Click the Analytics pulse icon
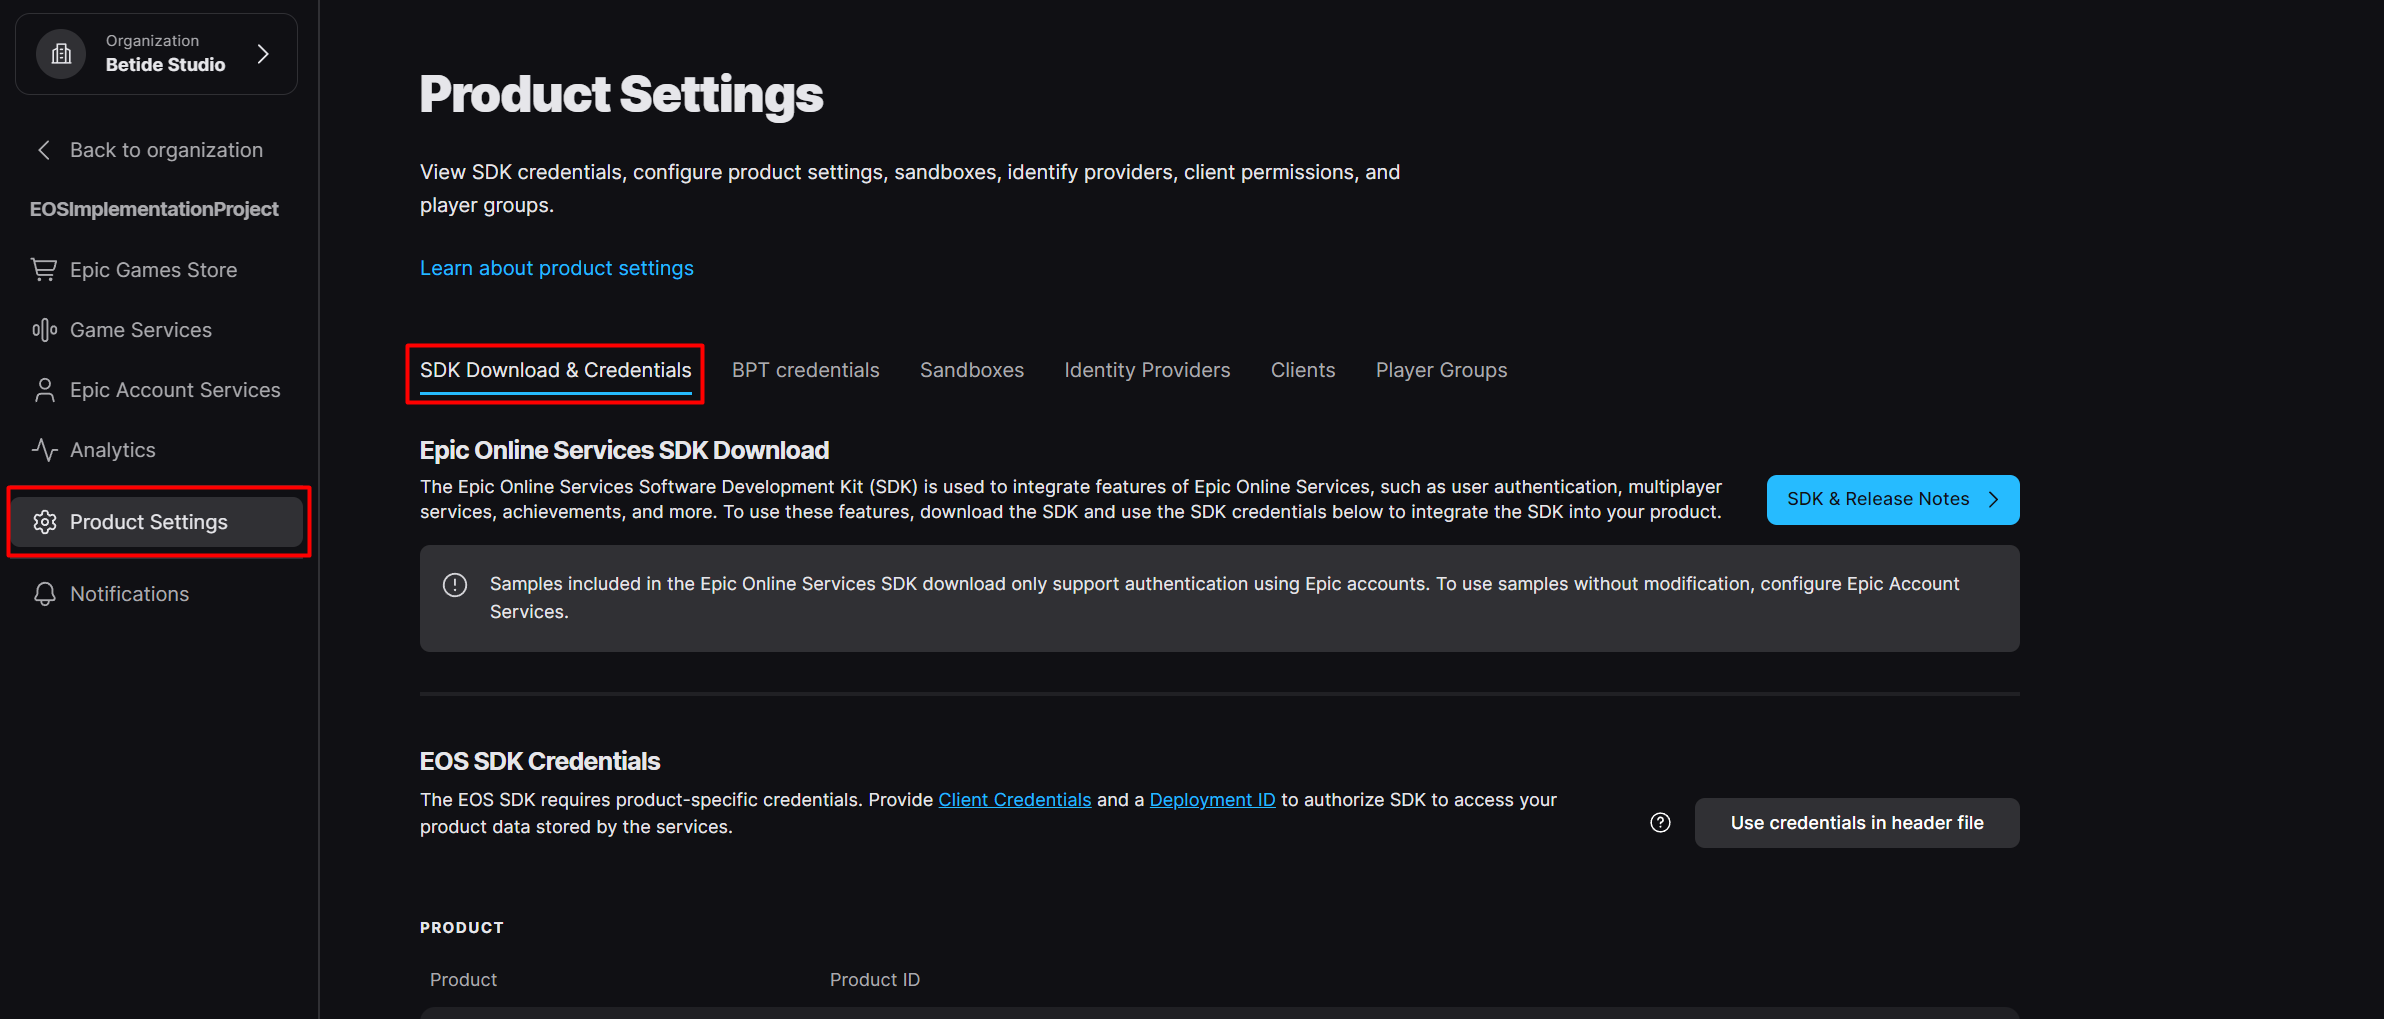 pos(44,450)
